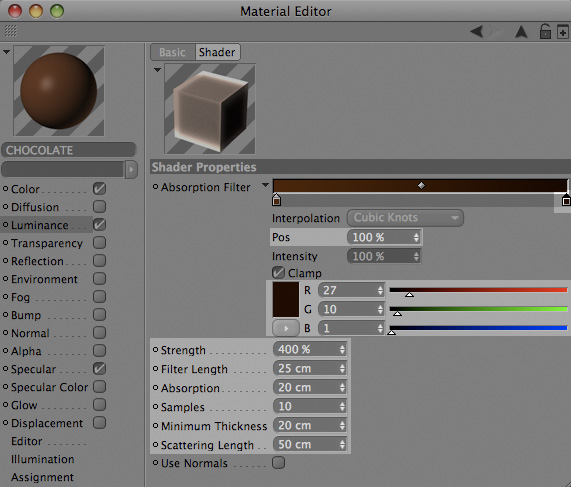571x487 pixels.
Task: Enable the Environment channel checkbox
Action: pos(99,279)
